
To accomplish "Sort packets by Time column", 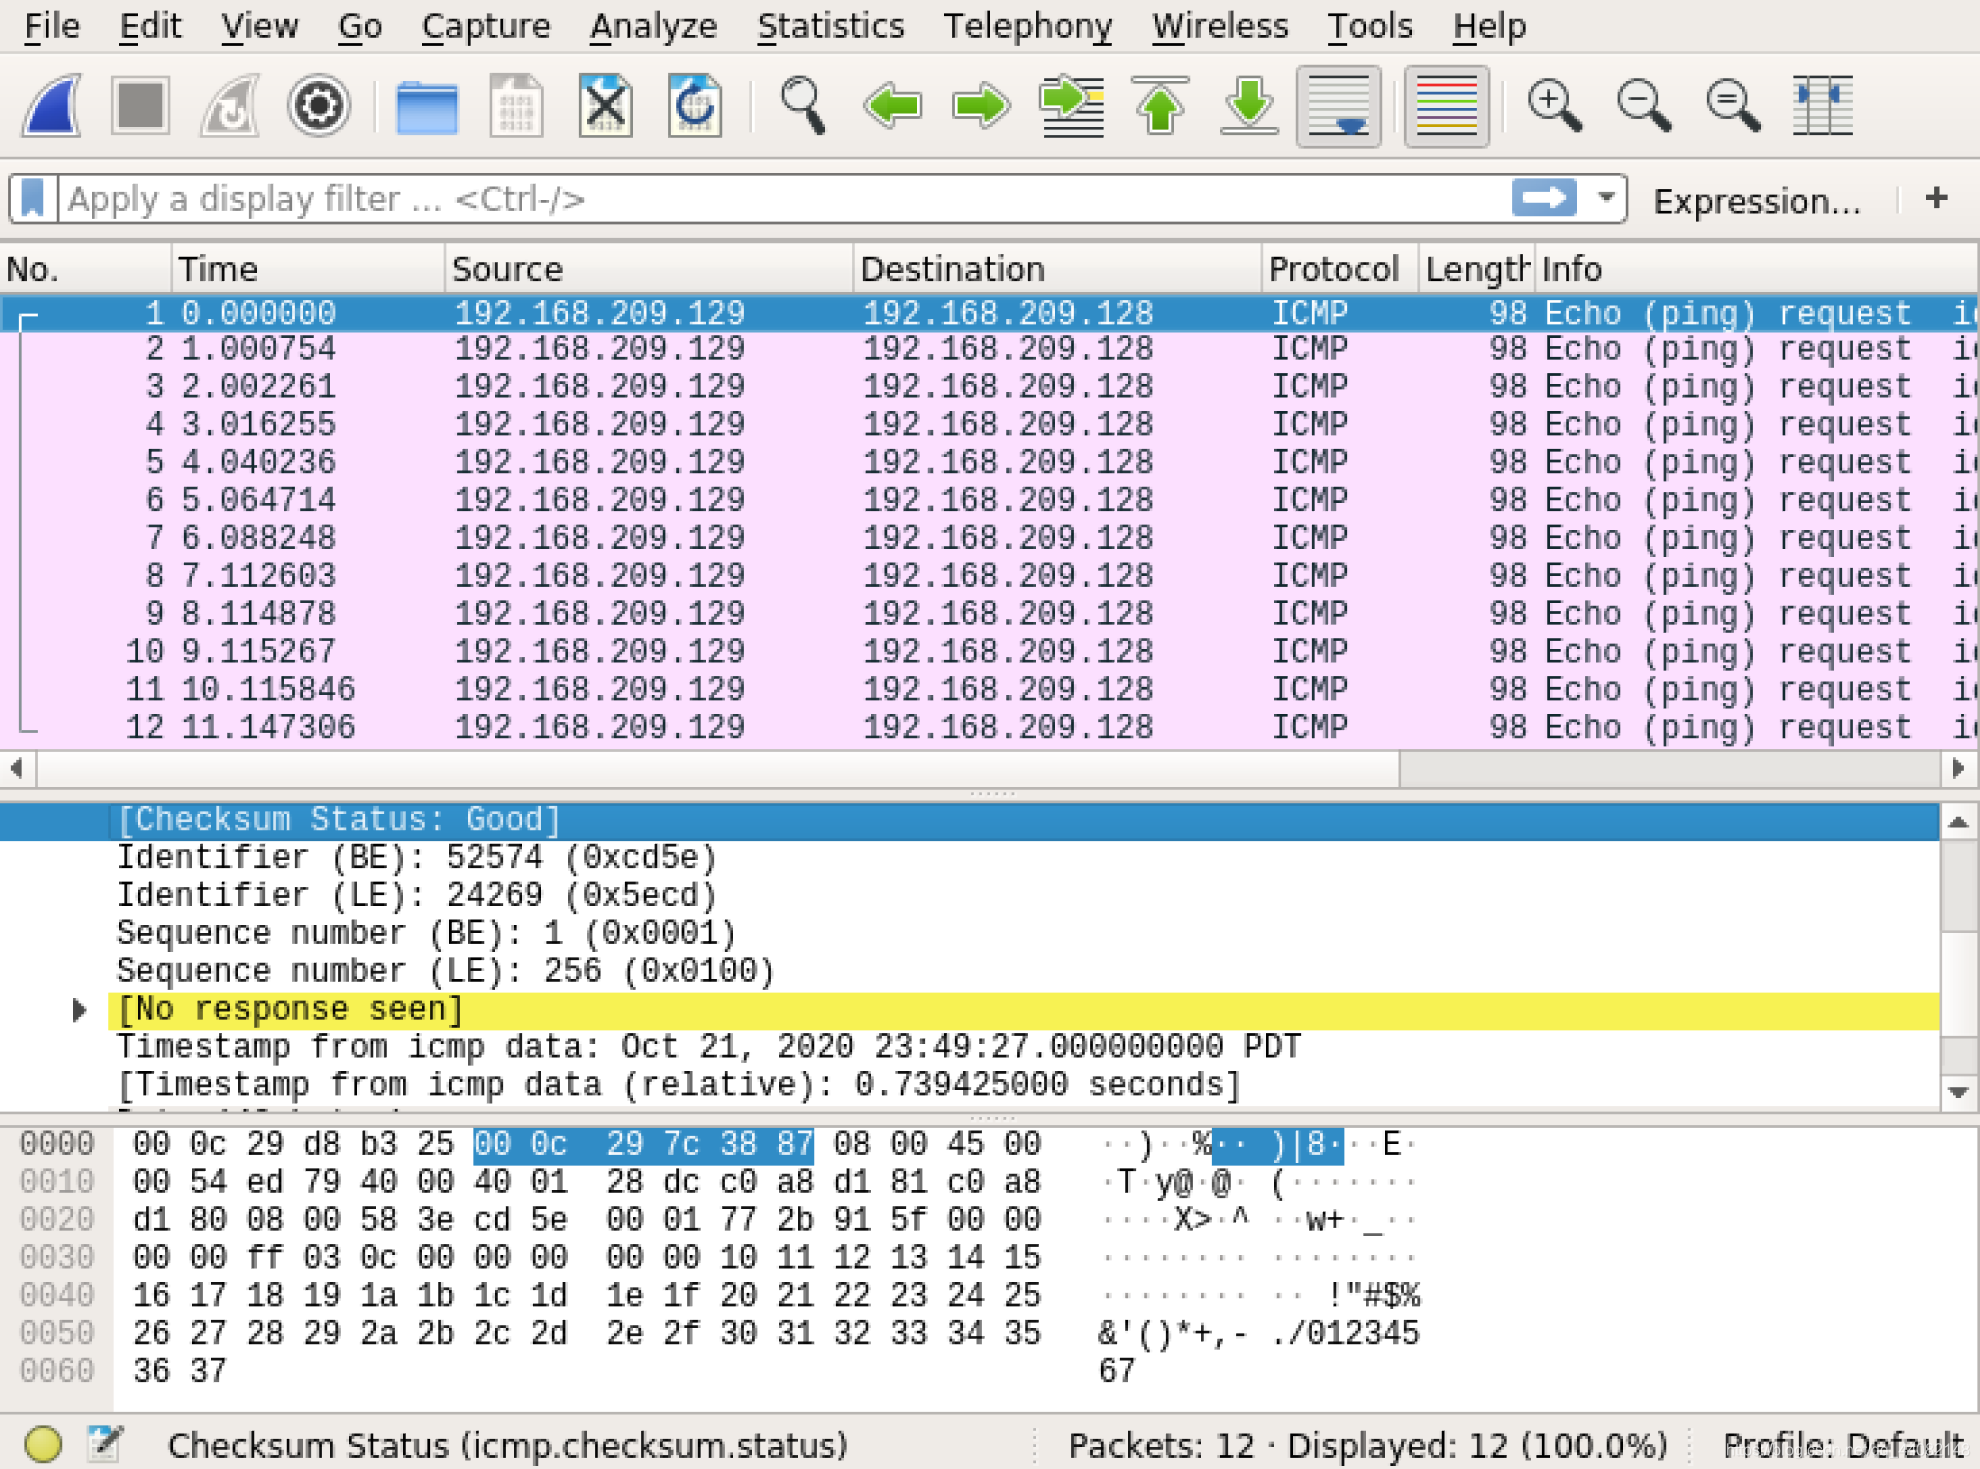I will (x=308, y=269).
